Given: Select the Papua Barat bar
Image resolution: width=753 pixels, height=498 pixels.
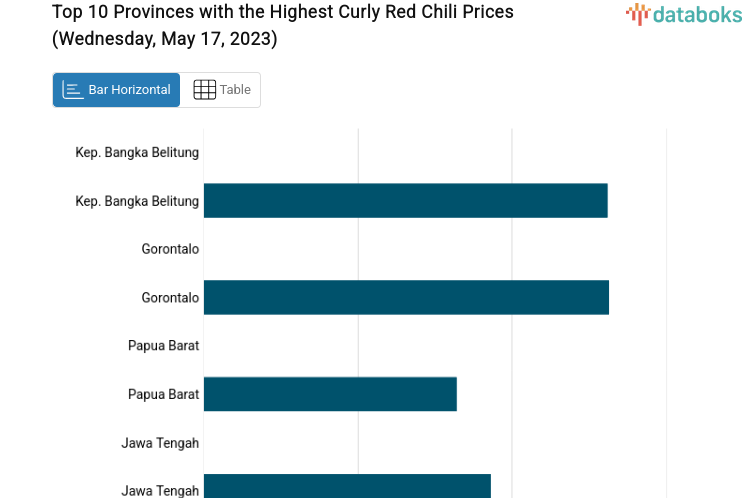Looking at the screenshot, I should 330,394.
